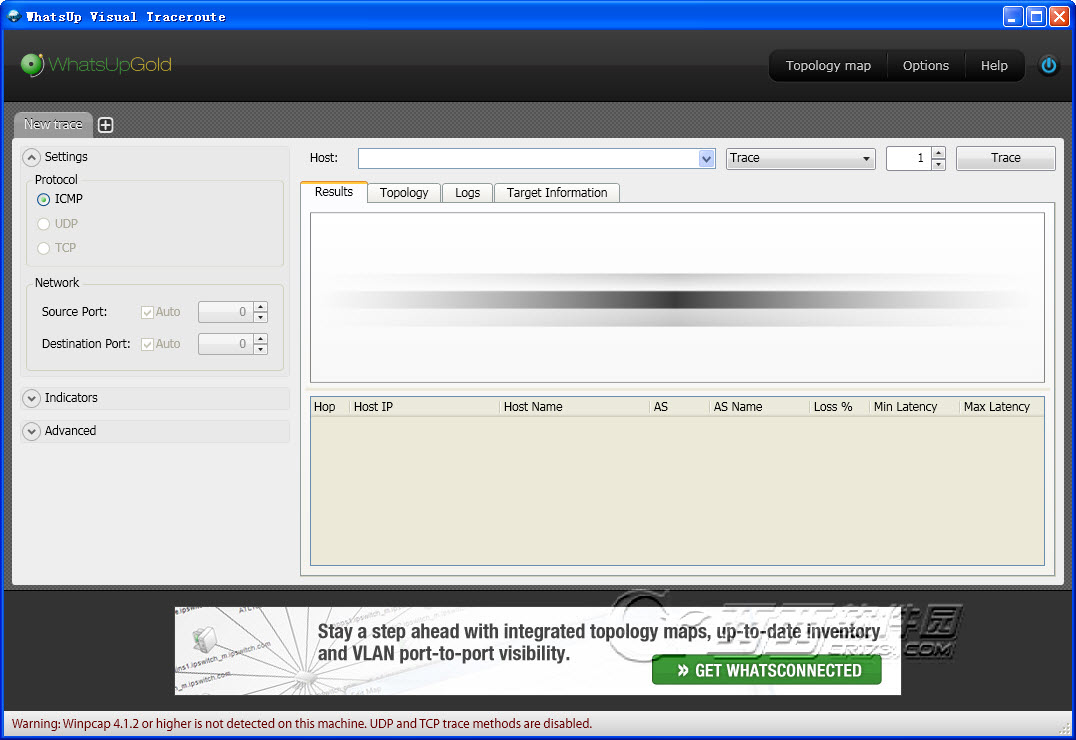The height and width of the screenshot is (740, 1076).
Task: Click the Host input field
Action: (x=528, y=159)
